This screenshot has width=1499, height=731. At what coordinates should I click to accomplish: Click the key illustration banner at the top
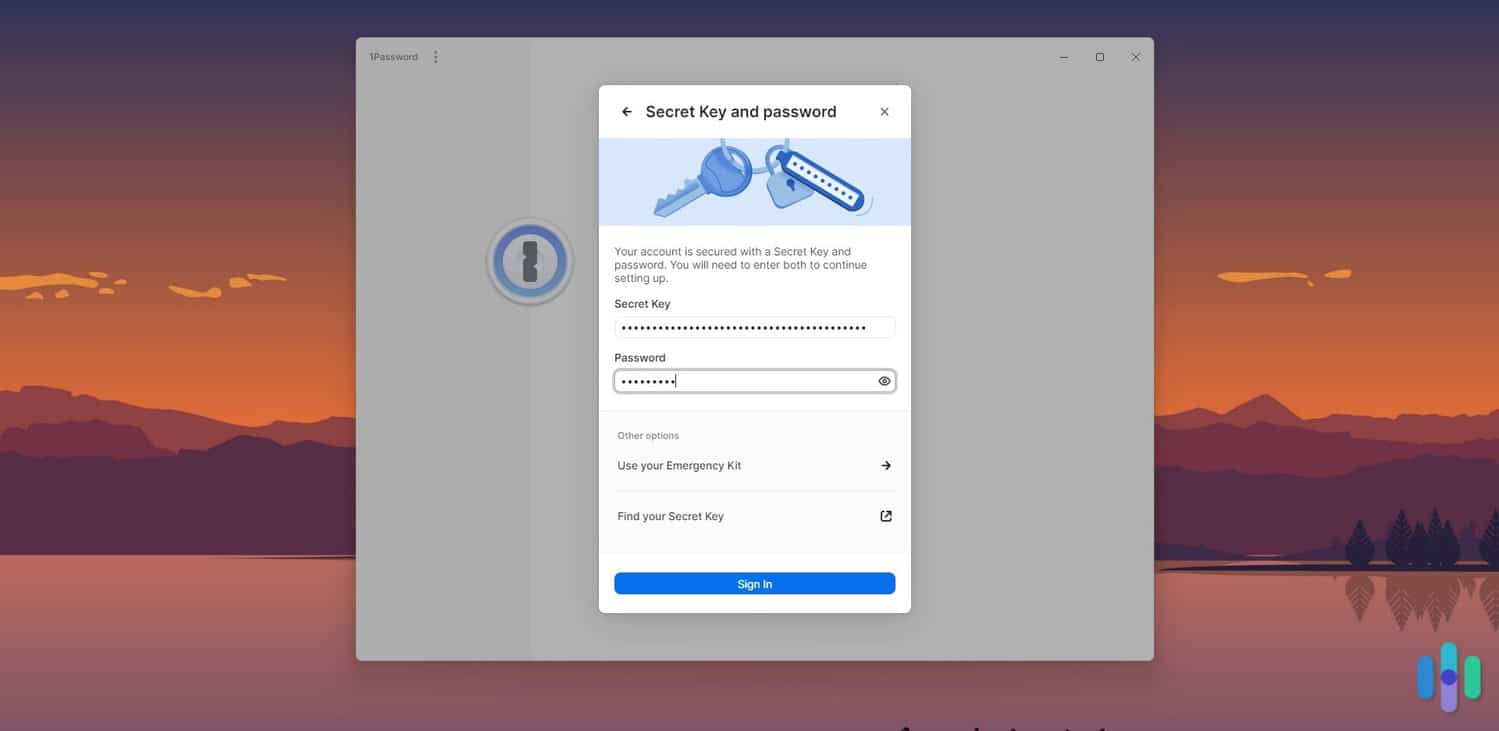754,181
